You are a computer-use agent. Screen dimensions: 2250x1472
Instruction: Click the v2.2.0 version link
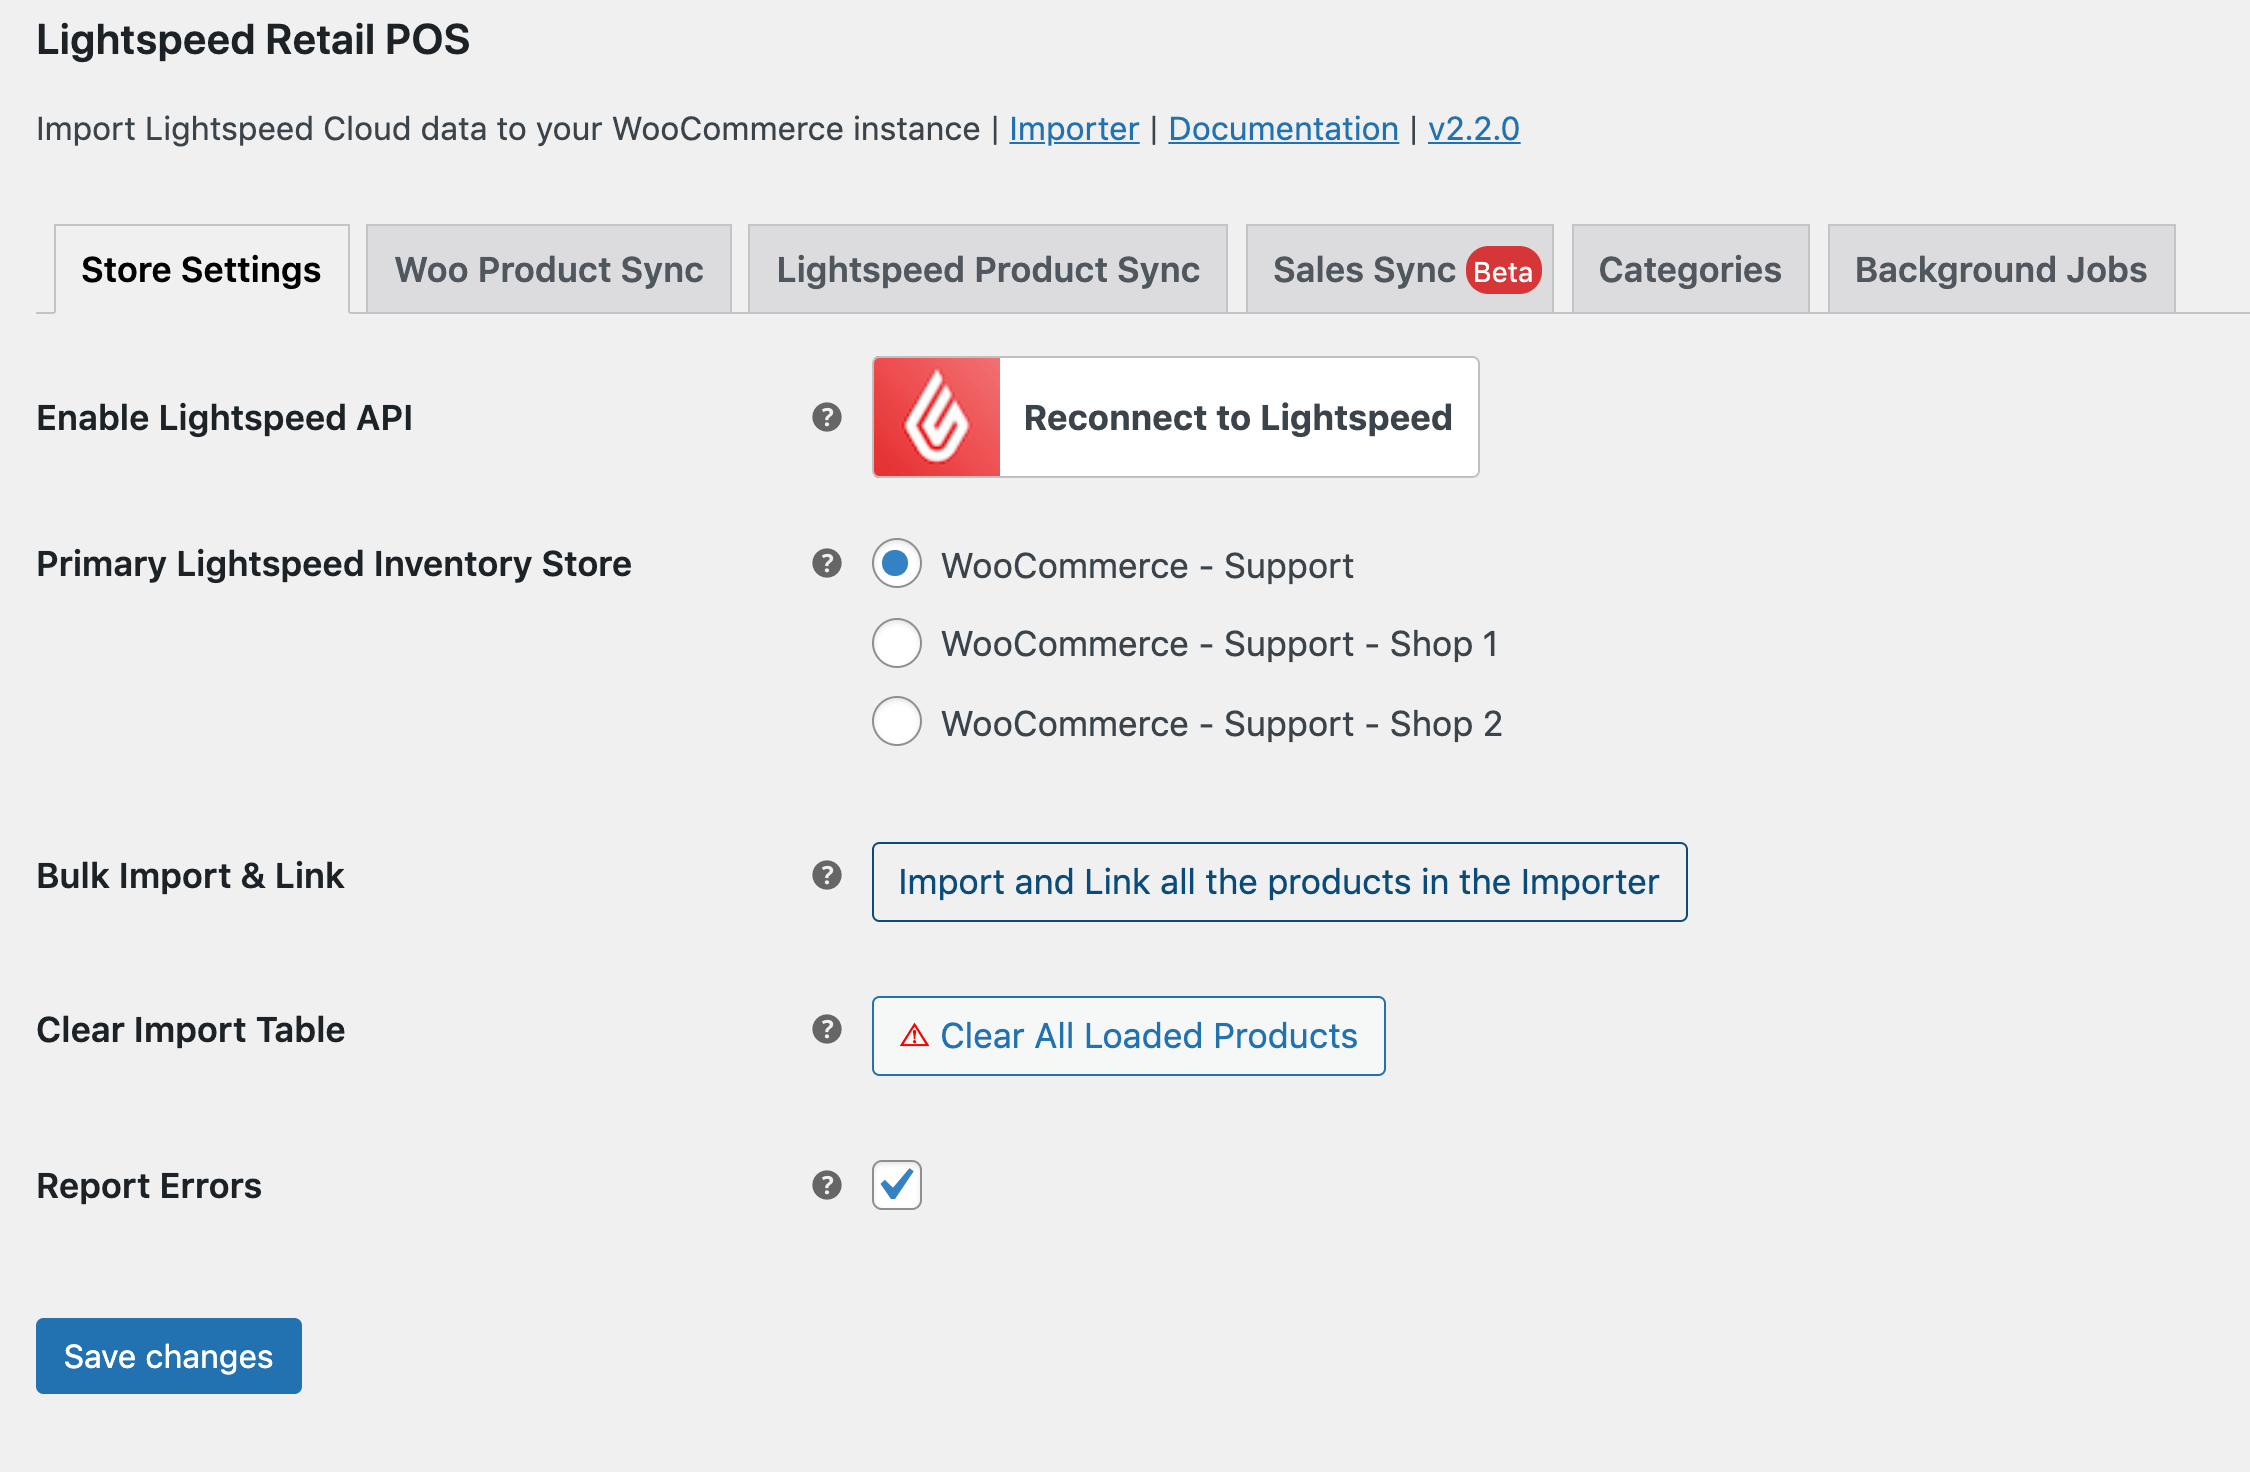(1474, 129)
